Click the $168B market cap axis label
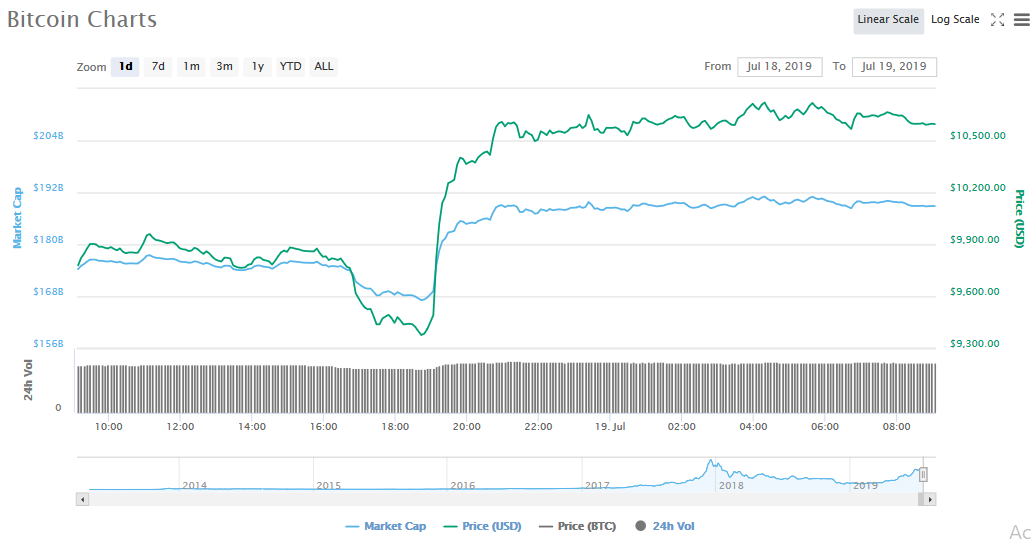 click(49, 291)
